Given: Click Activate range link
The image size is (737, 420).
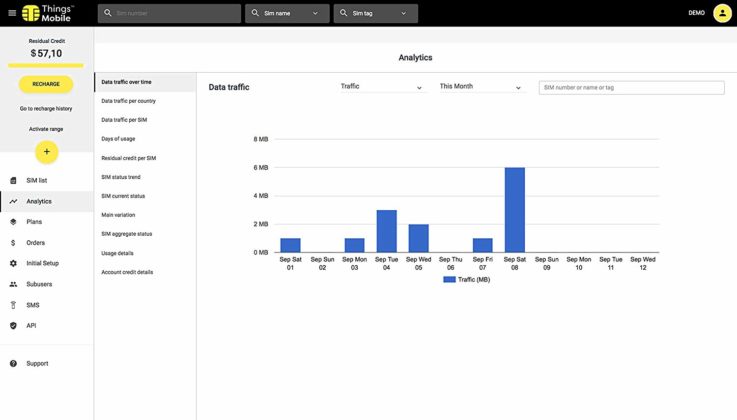Looking at the screenshot, I should 46,129.
